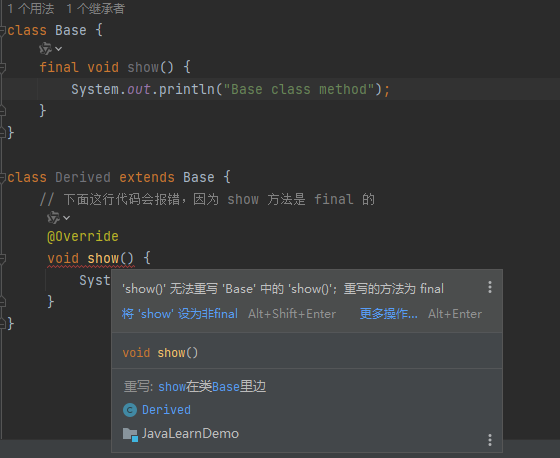Open the bottom three-dot menu in documentation popup
560x458 pixels.
click(x=490, y=440)
